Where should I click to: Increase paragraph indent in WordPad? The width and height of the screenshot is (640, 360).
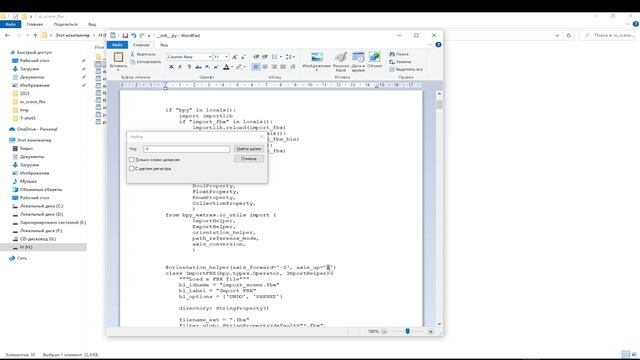click(265, 57)
